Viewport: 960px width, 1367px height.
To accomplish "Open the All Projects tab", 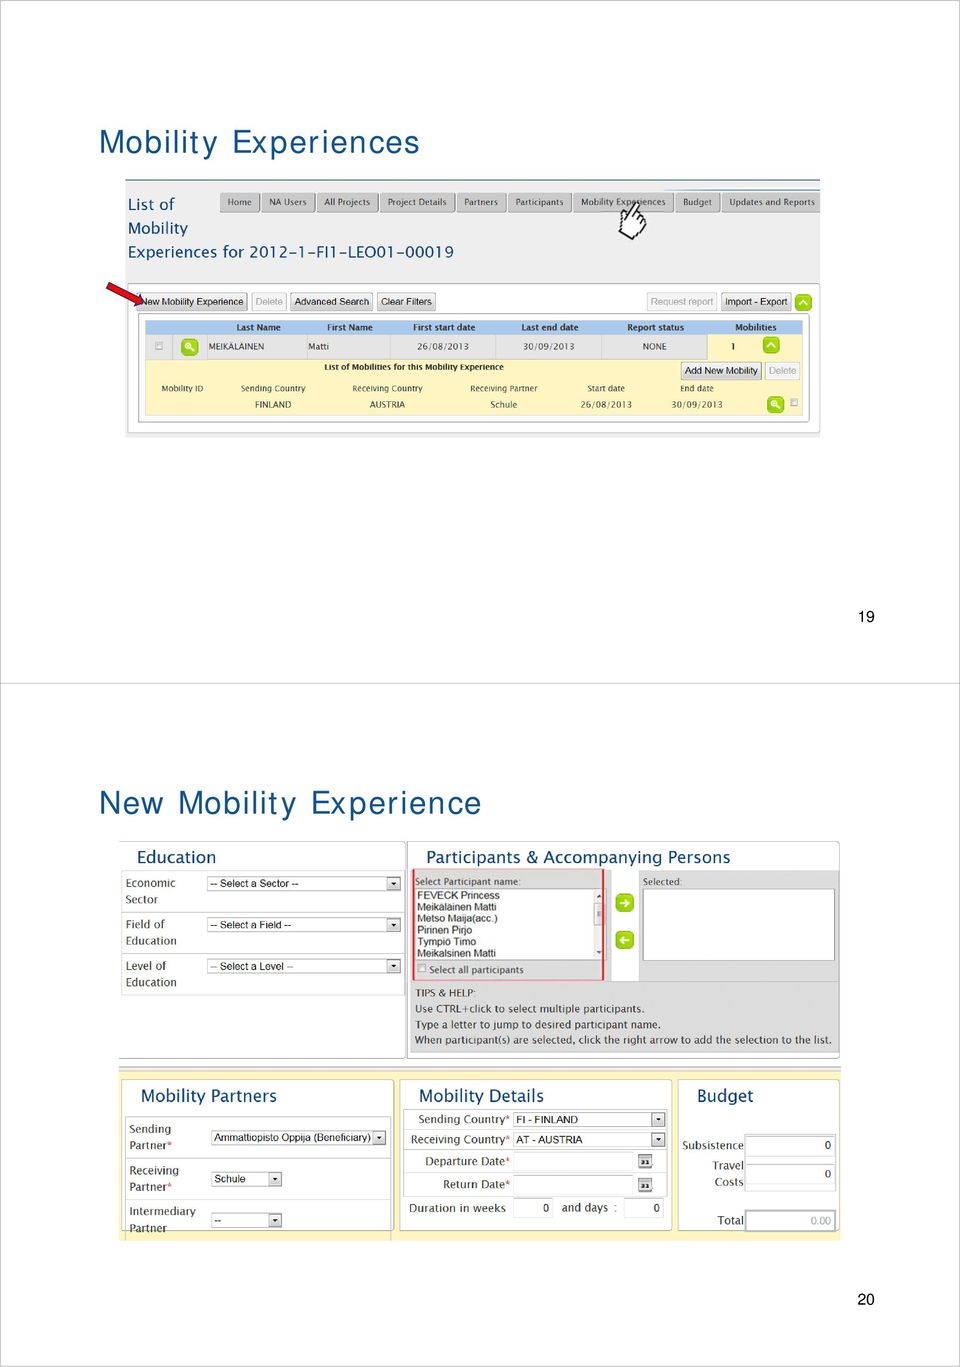I will click(347, 202).
